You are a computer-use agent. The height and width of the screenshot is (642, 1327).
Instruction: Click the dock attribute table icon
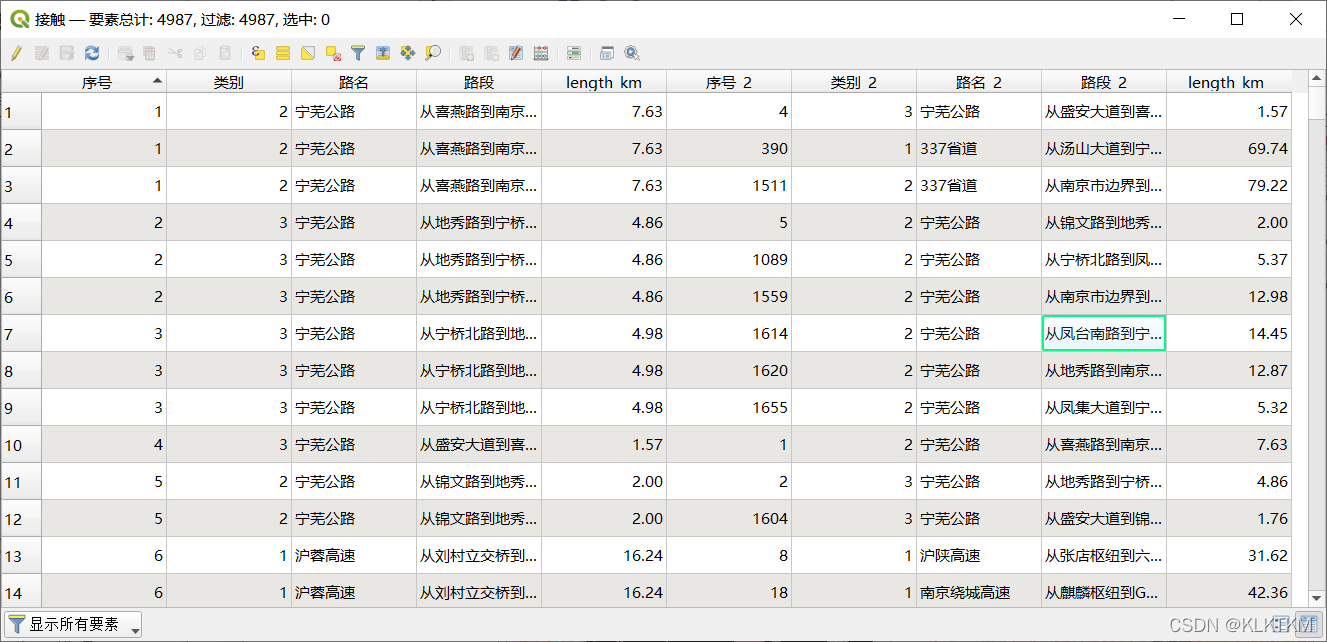click(607, 53)
